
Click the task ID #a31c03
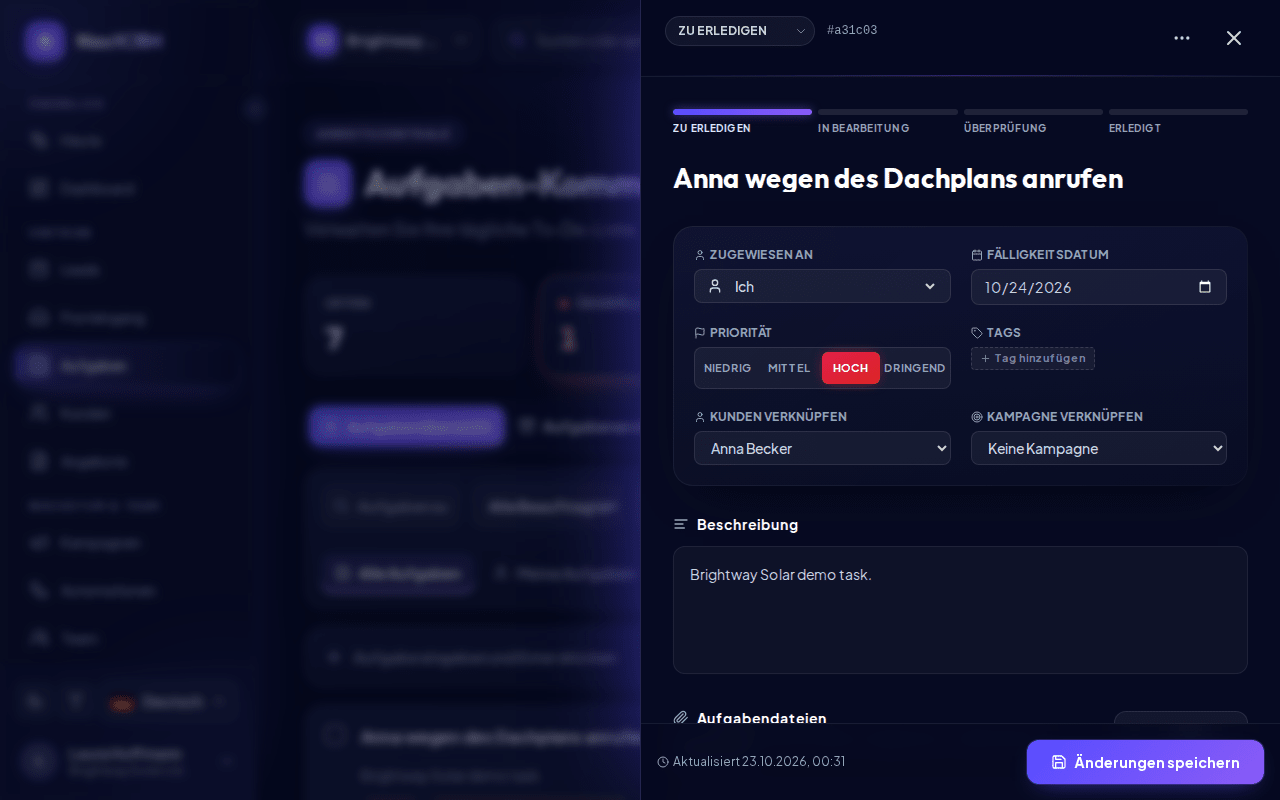[852, 30]
